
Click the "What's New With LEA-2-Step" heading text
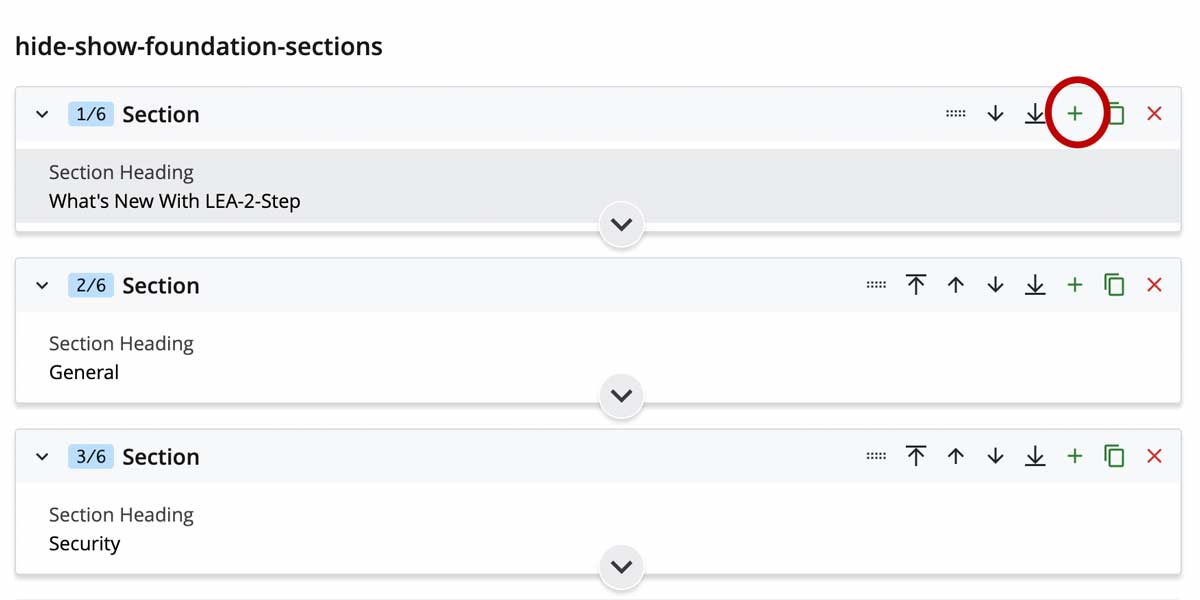(x=174, y=200)
